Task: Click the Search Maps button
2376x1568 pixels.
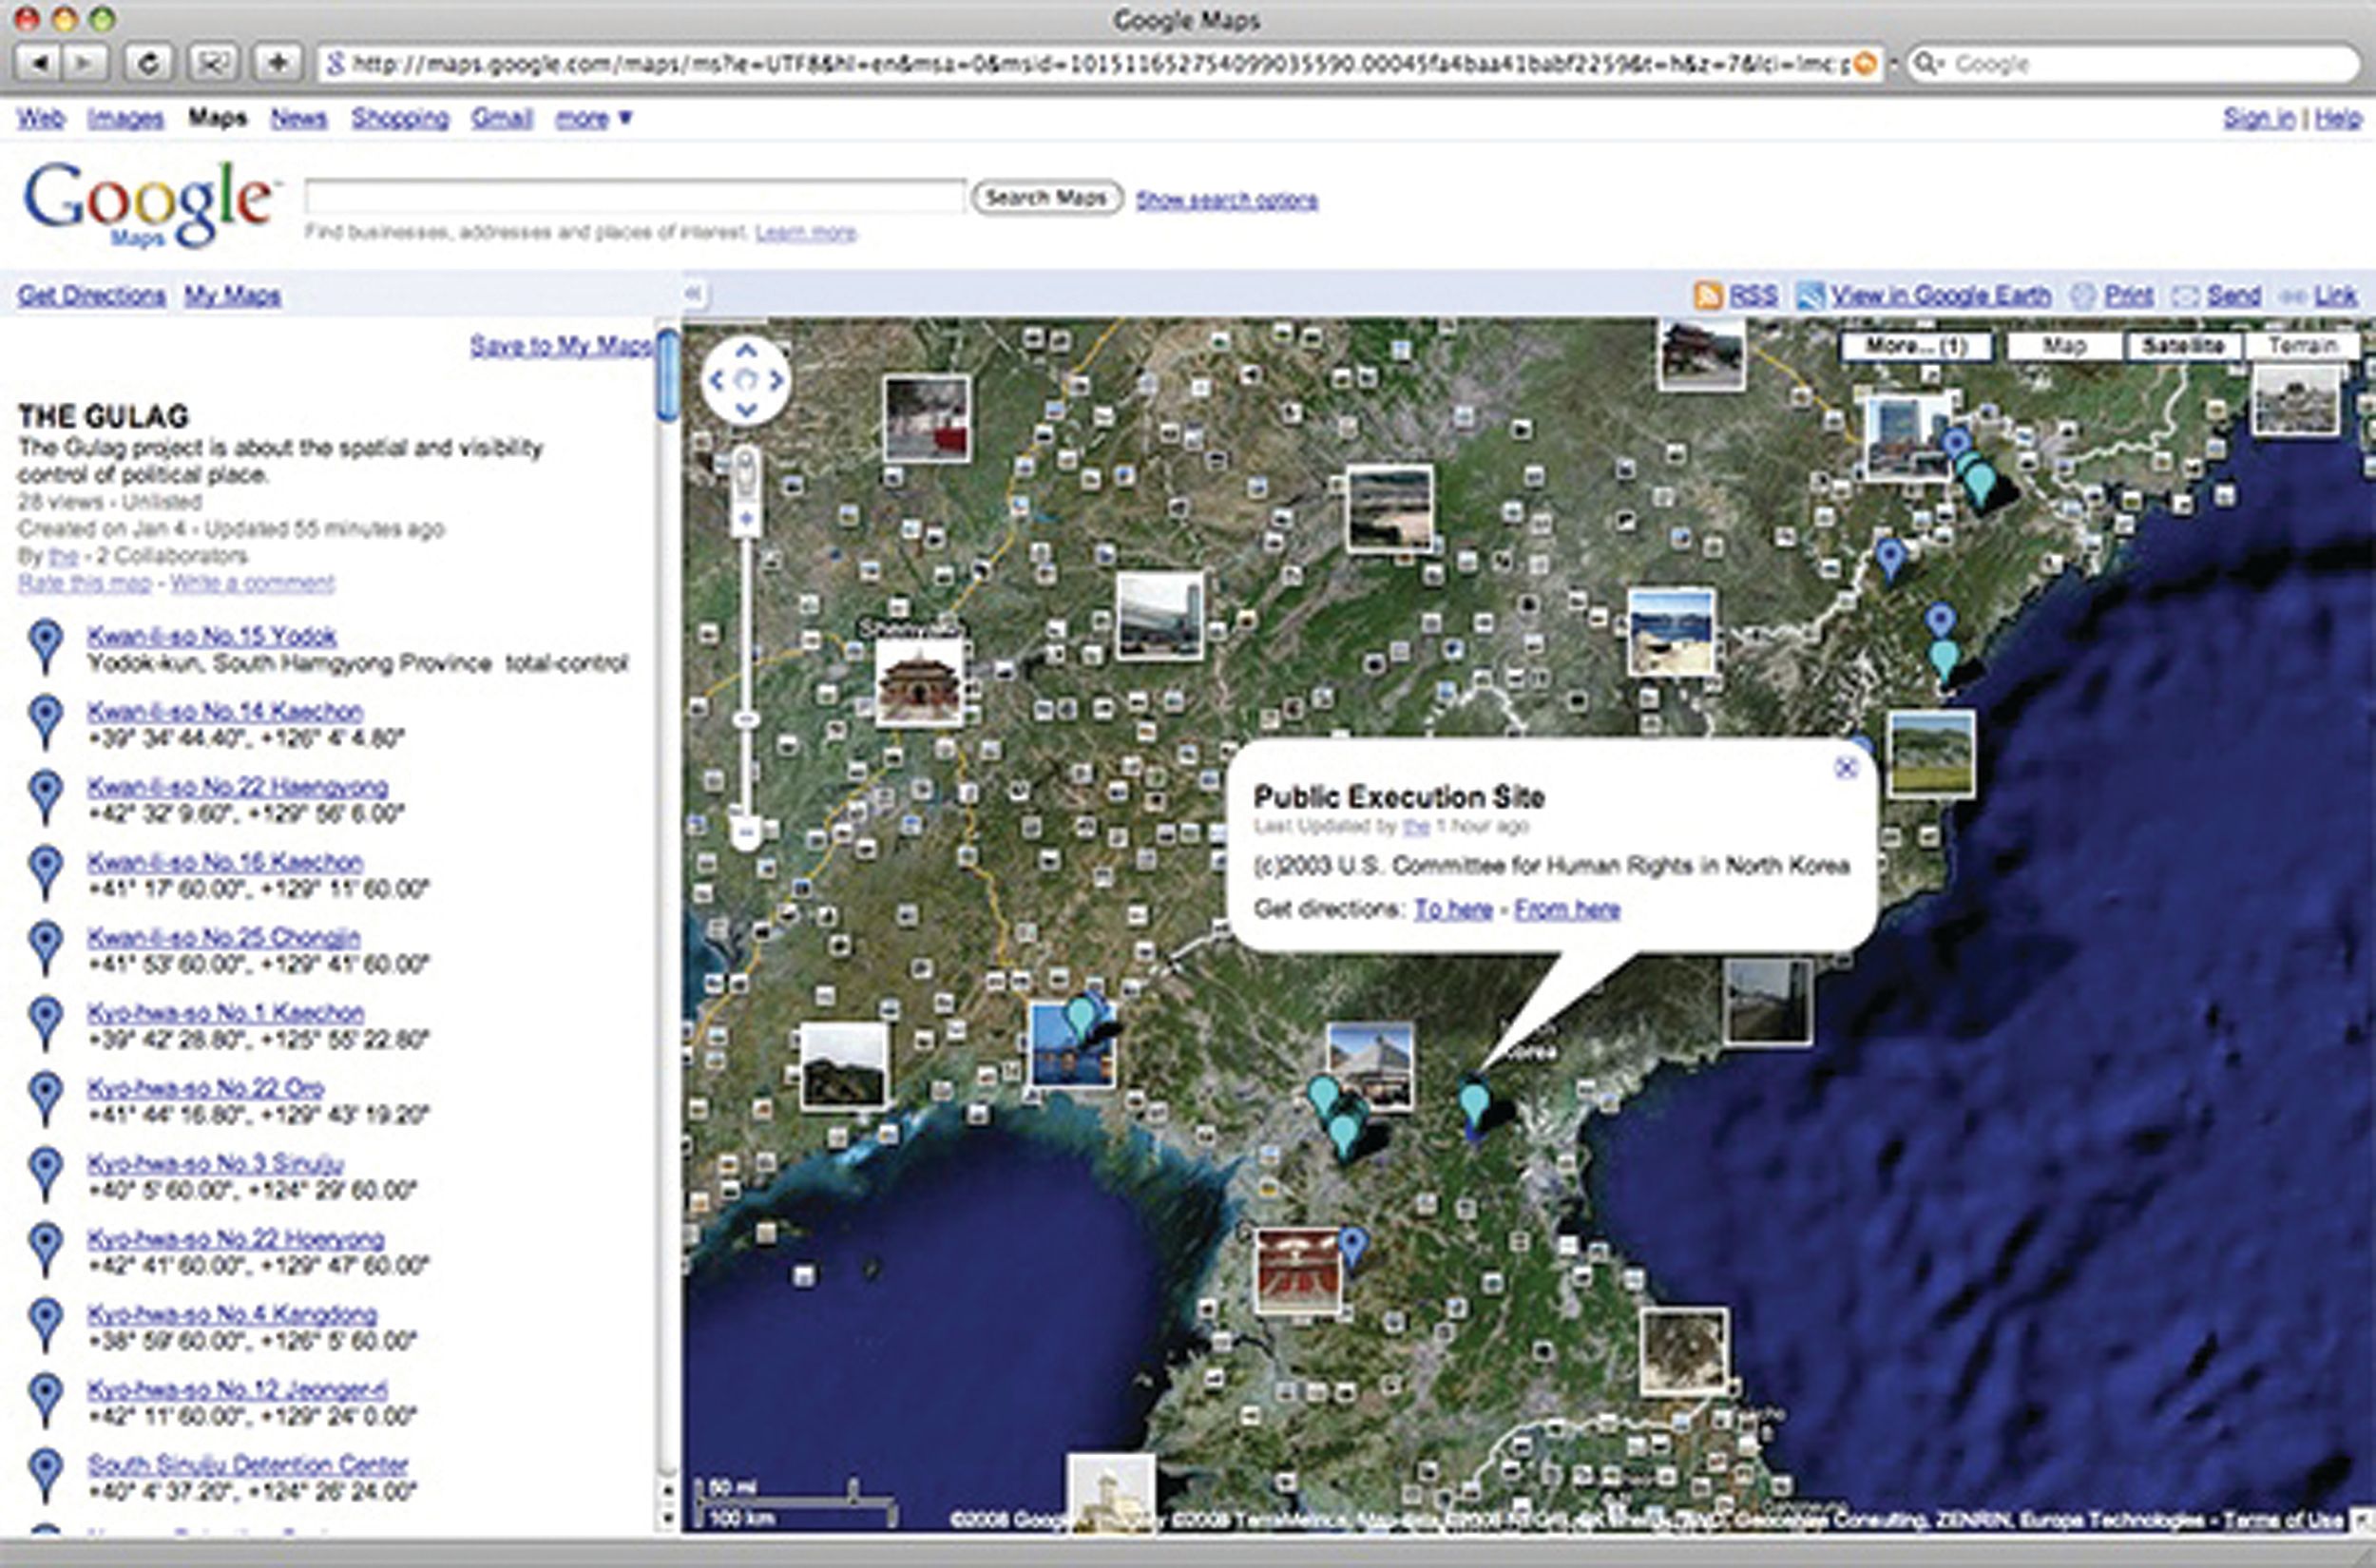Action: (x=1046, y=198)
